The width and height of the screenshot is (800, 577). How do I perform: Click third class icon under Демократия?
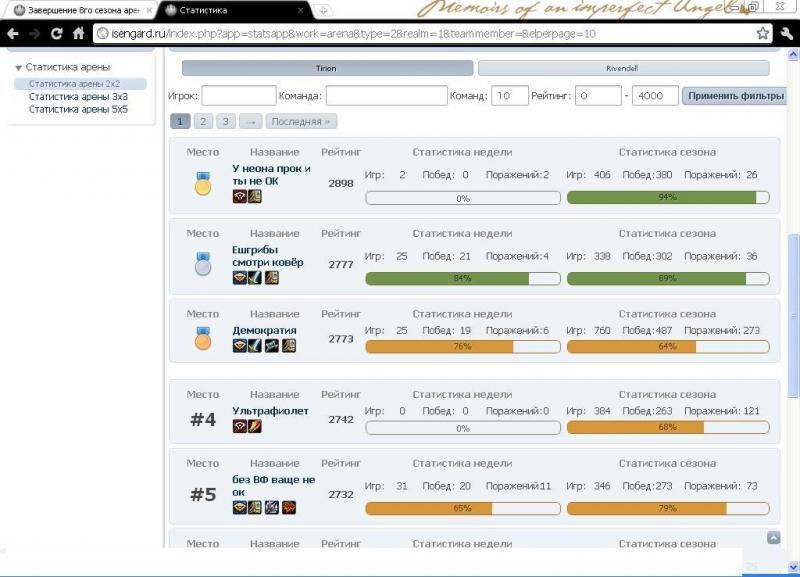[272, 345]
